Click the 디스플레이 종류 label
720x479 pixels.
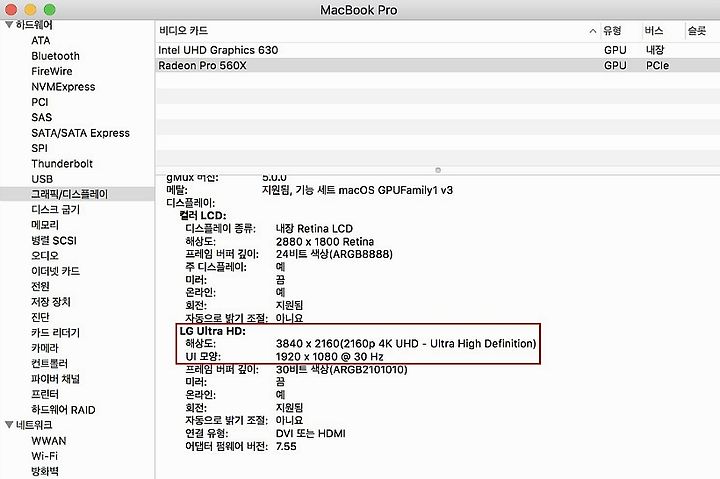[x=220, y=229]
